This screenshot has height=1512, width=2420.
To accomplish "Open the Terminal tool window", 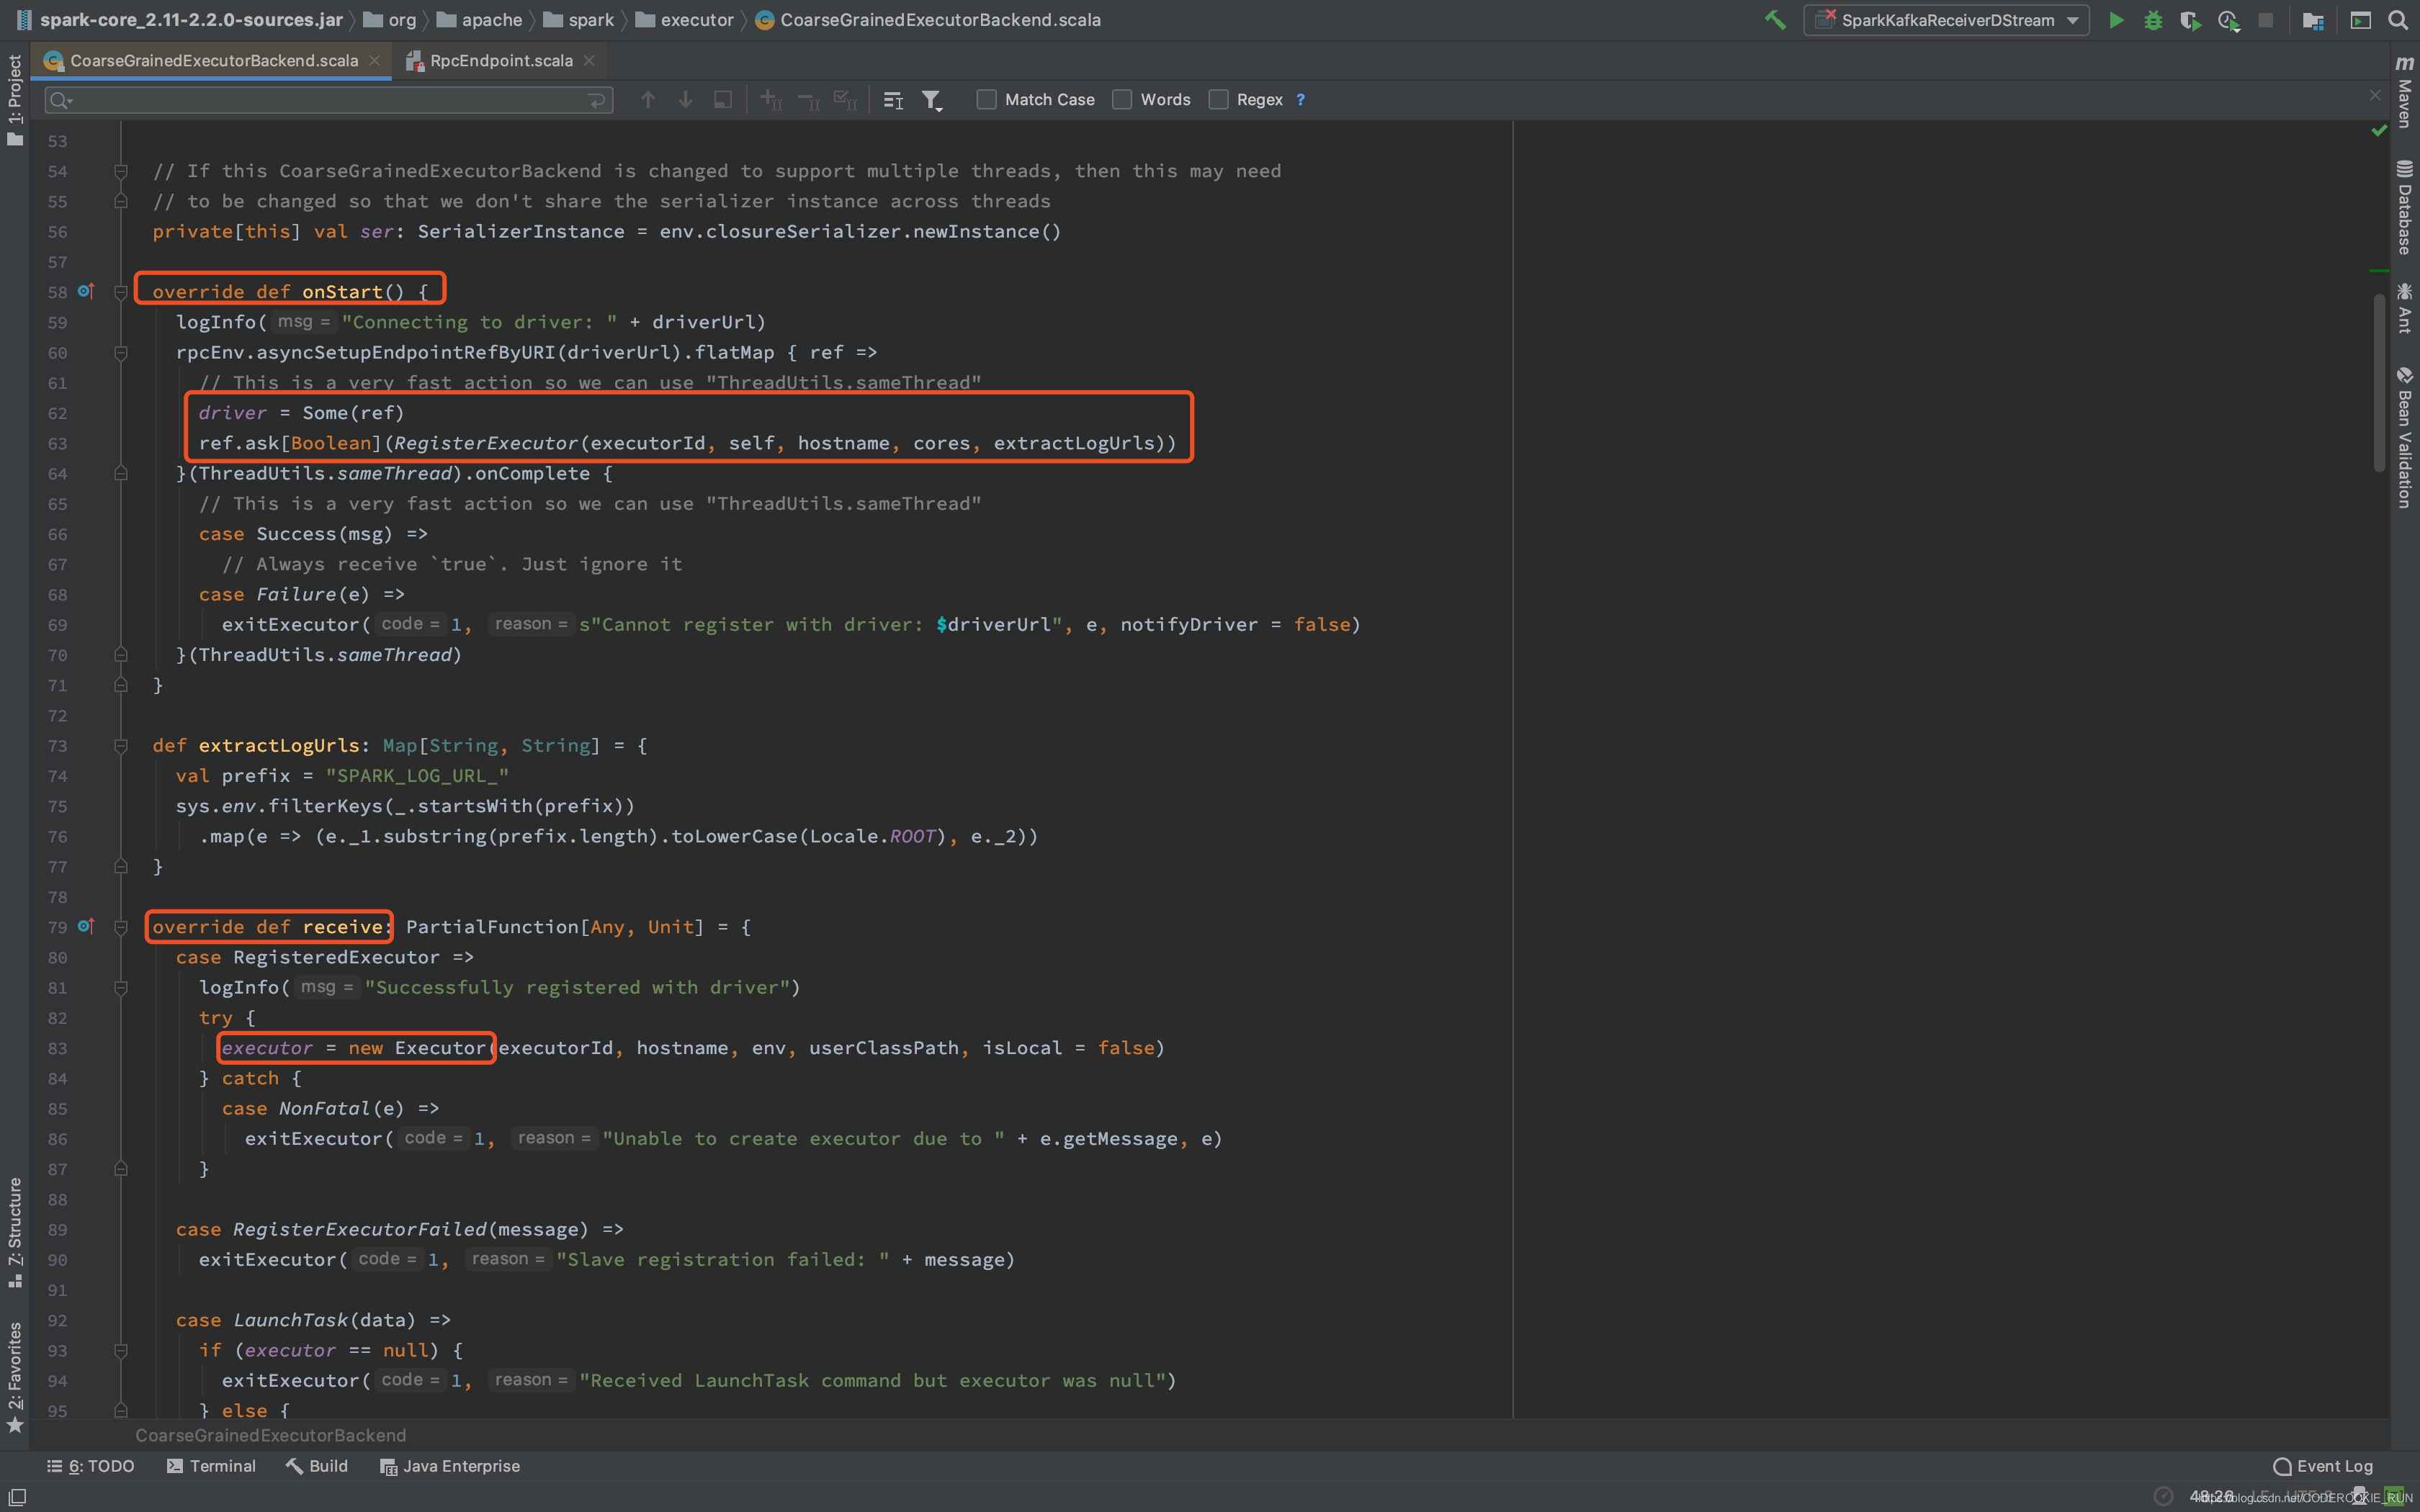I will (211, 1466).
